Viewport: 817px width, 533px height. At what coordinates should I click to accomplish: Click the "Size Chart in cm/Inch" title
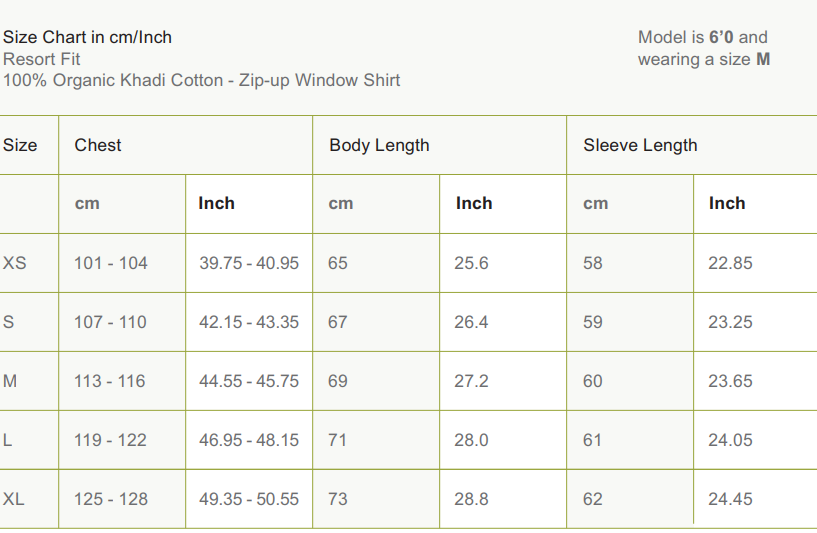(88, 38)
